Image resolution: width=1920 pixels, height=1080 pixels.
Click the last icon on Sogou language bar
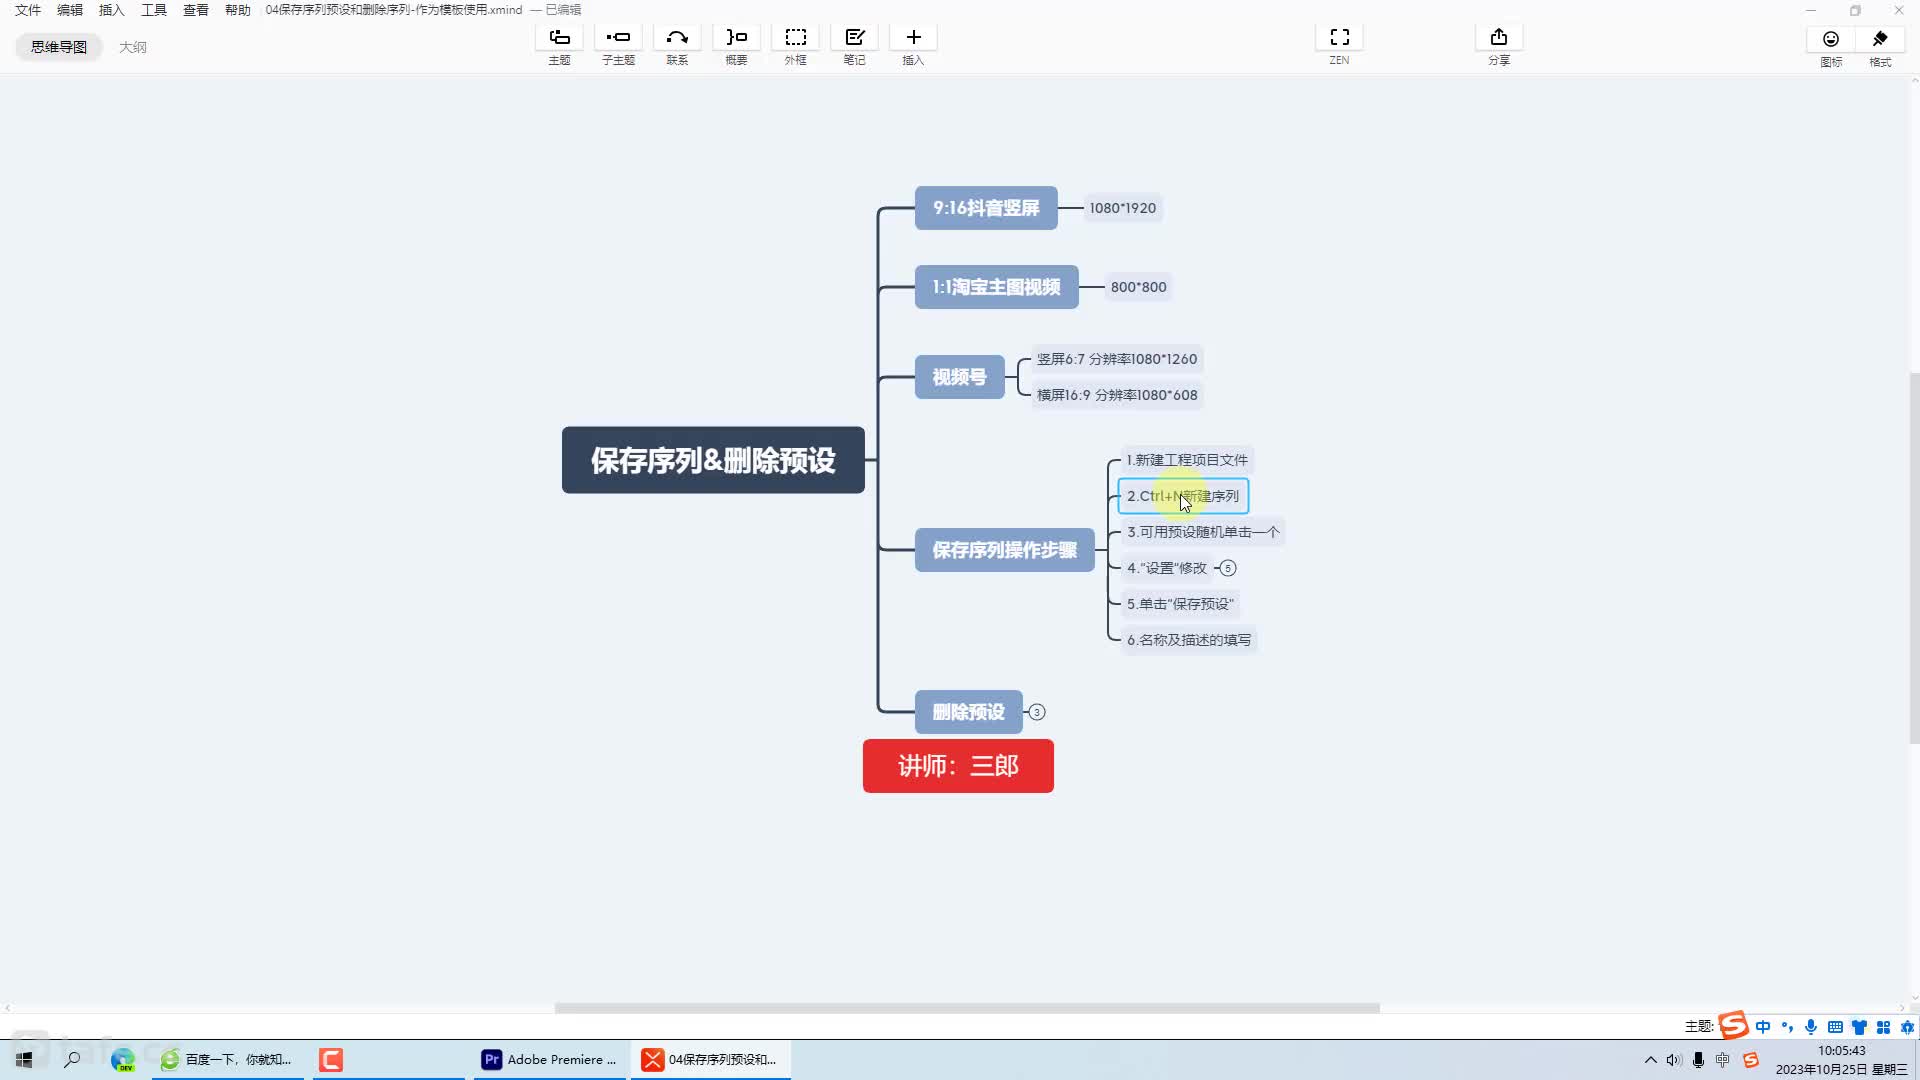[x=1907, y=1027]
